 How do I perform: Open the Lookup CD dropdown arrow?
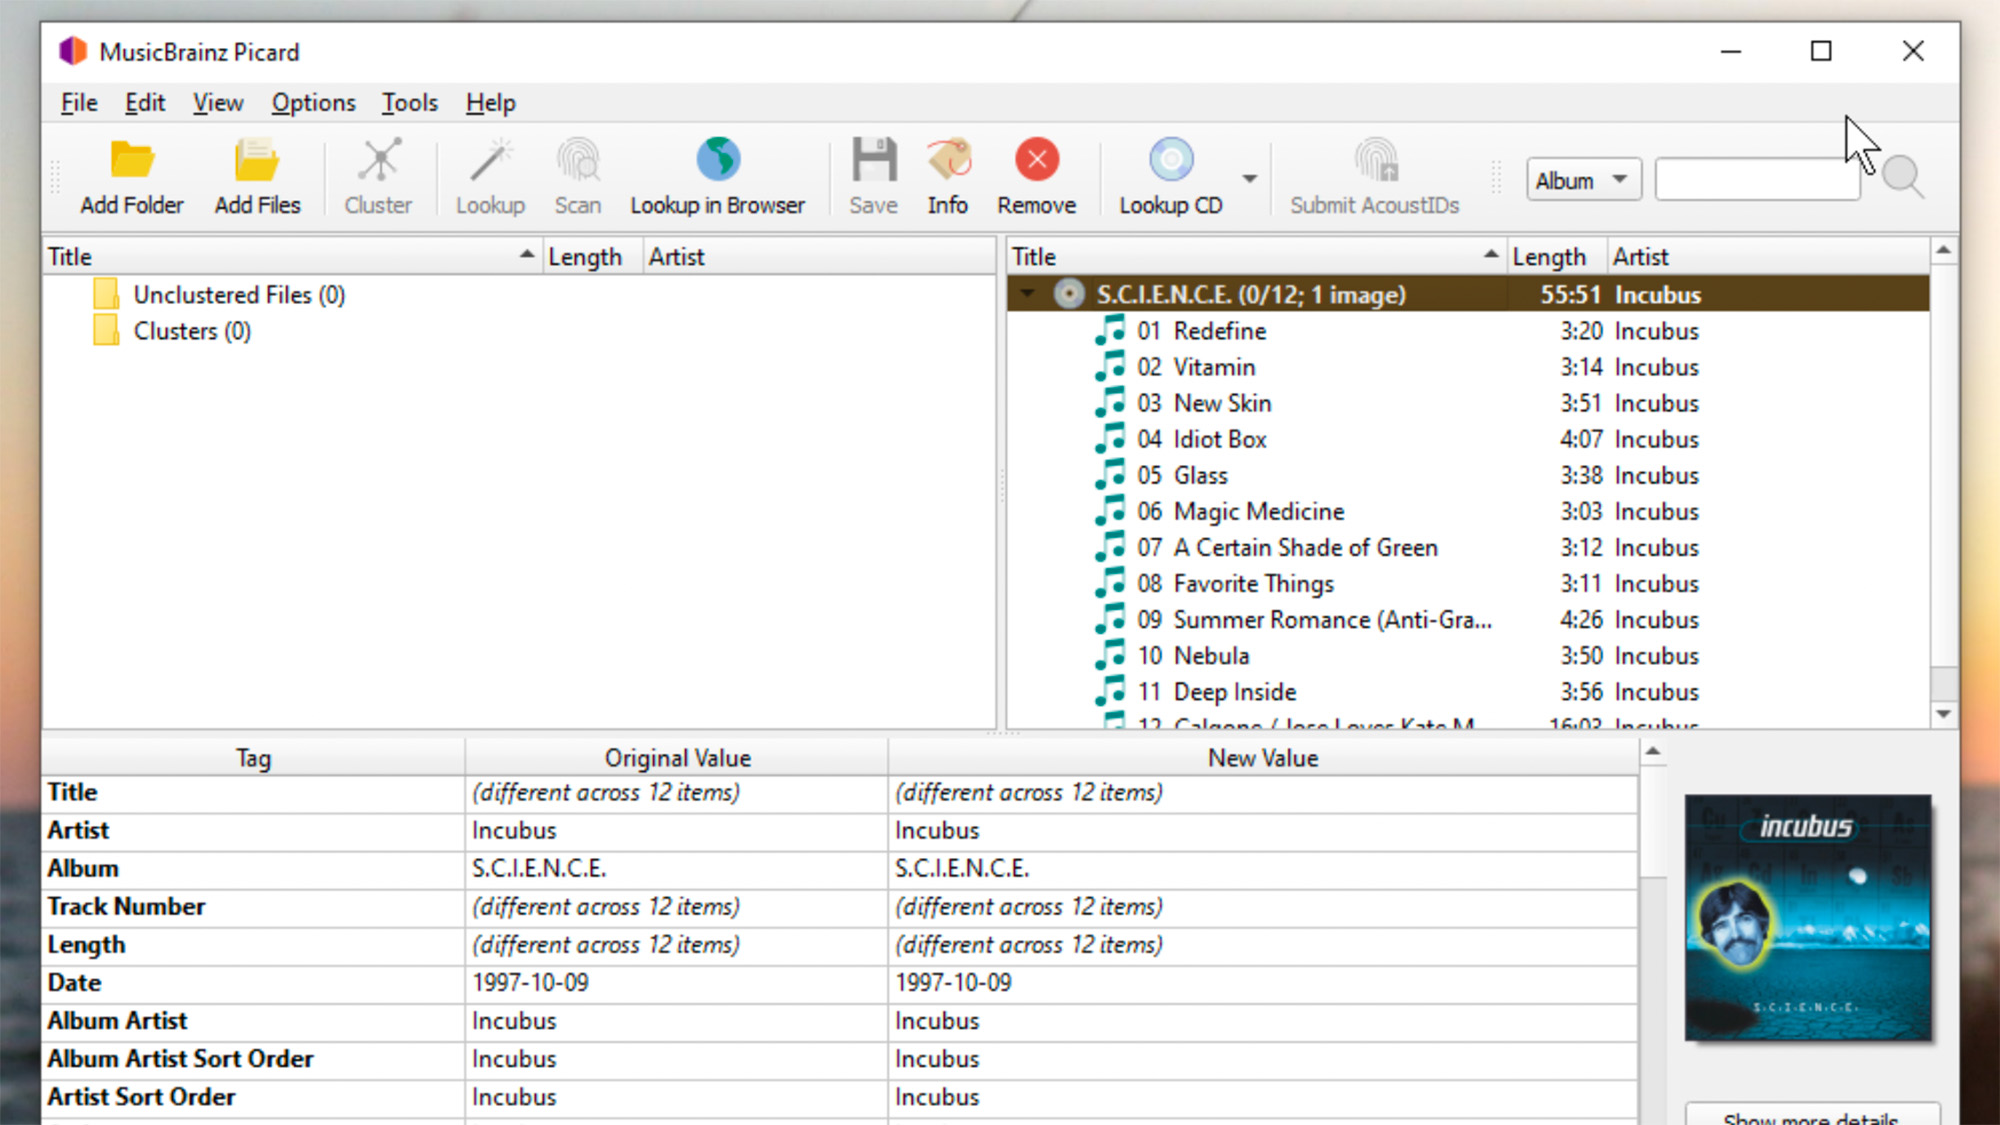1249,179
